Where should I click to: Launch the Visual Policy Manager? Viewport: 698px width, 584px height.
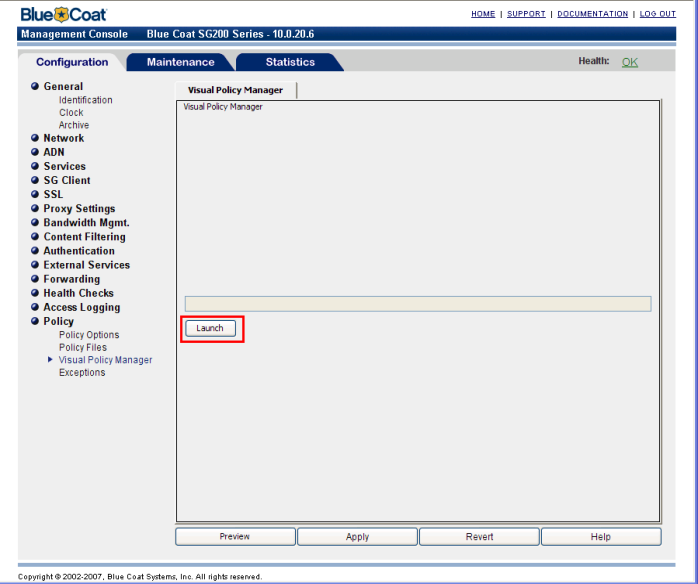tap(210, 328)
